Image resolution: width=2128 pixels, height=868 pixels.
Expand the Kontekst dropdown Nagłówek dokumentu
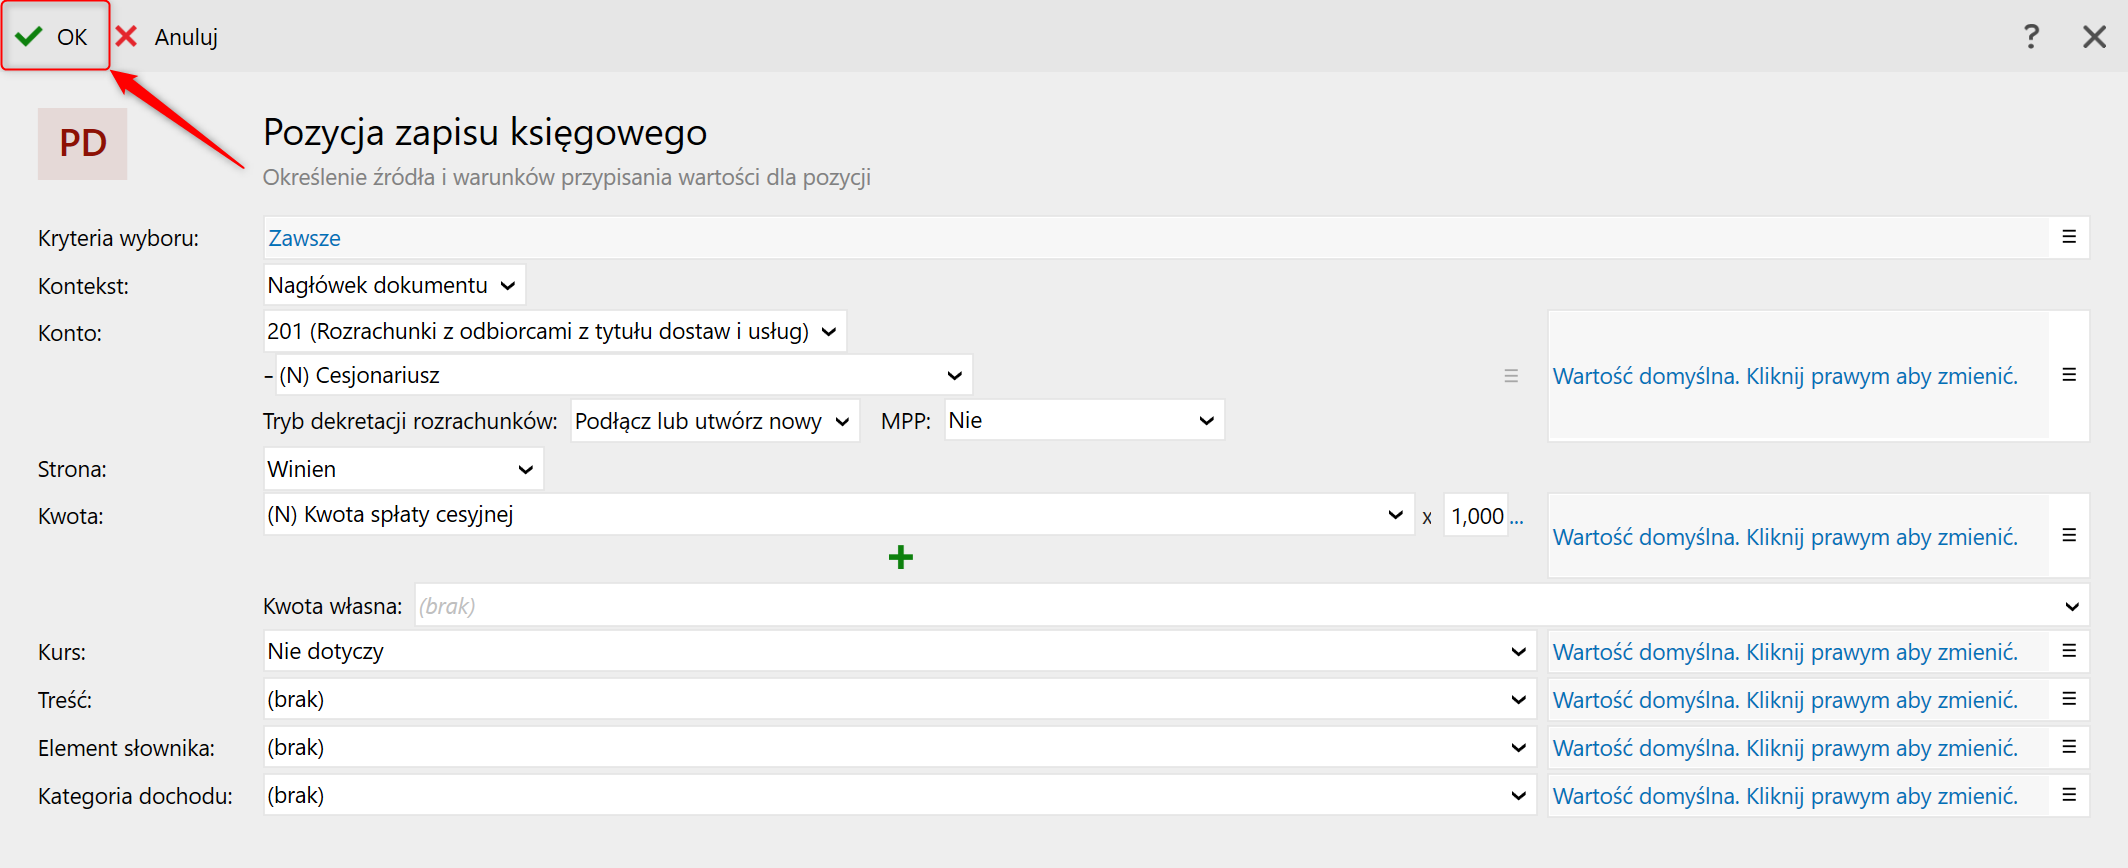click(x=394, y=286)
